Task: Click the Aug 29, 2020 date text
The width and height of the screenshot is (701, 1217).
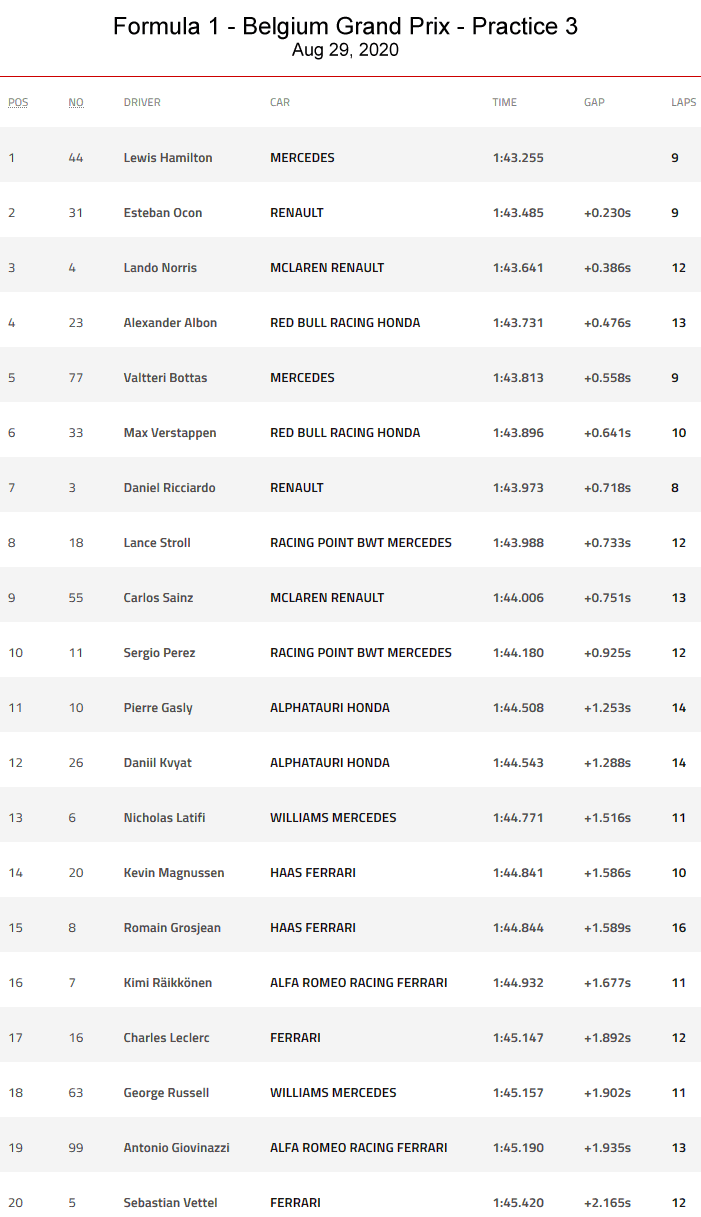Action: pyautogui.click(x=345, y=50)
